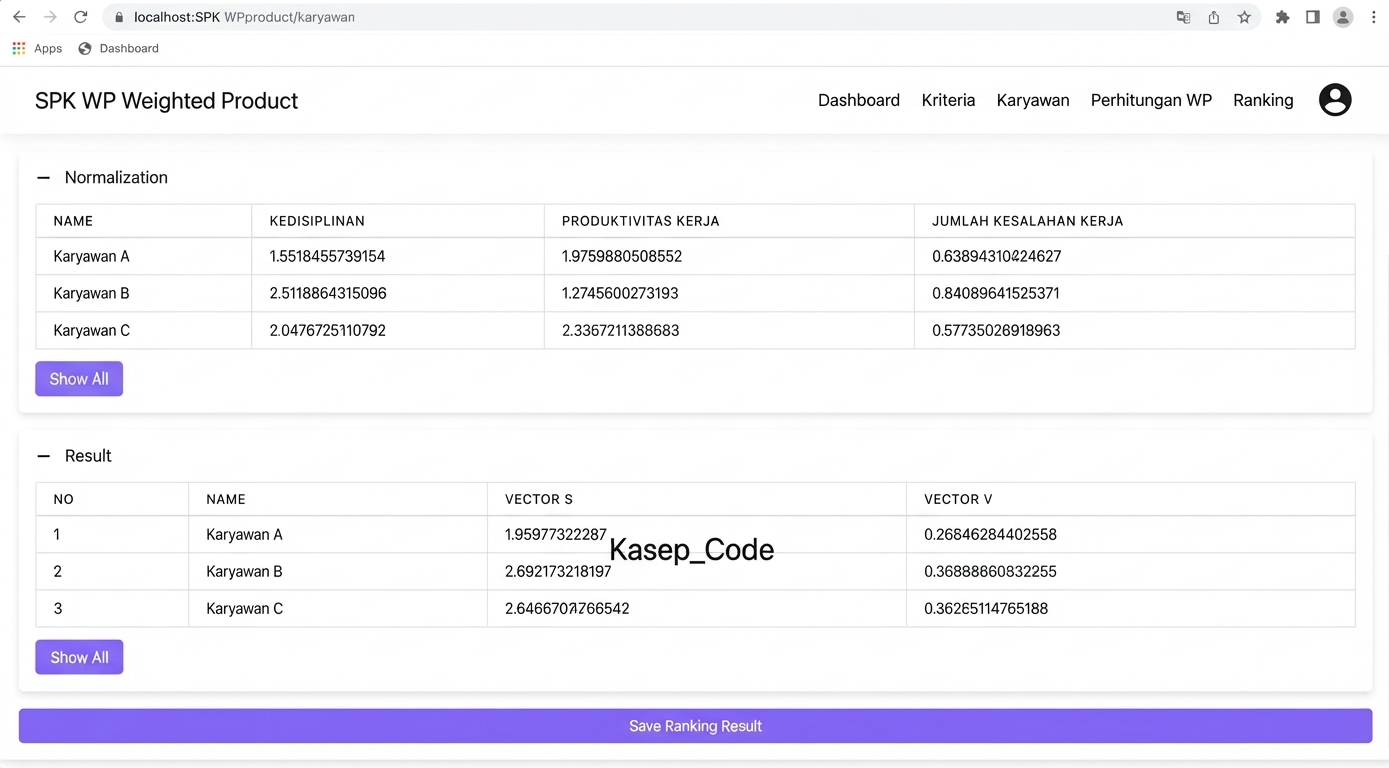Click the PRODUKTIVITAS KERJA column header
The width and height of the screenshot is (1389, 768).
[x=640, y=221]
